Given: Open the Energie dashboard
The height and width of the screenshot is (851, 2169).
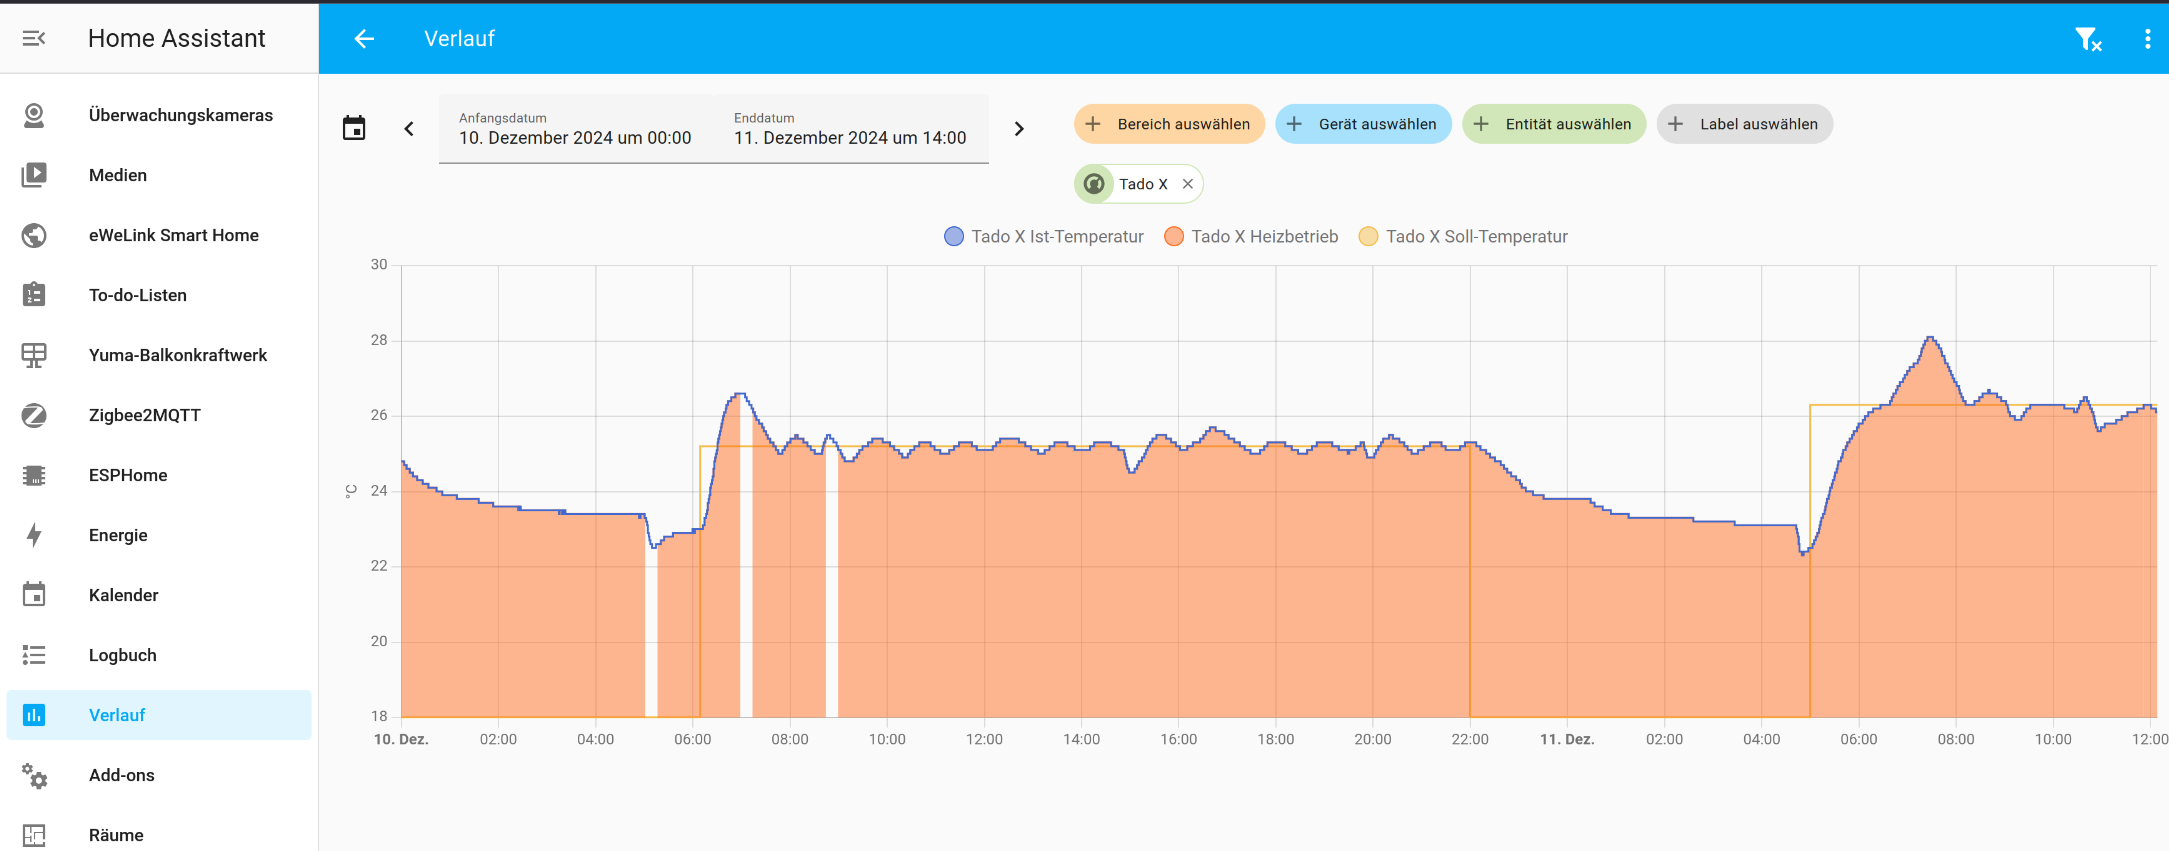Looking at the screenshot, I should pos(159,535).
